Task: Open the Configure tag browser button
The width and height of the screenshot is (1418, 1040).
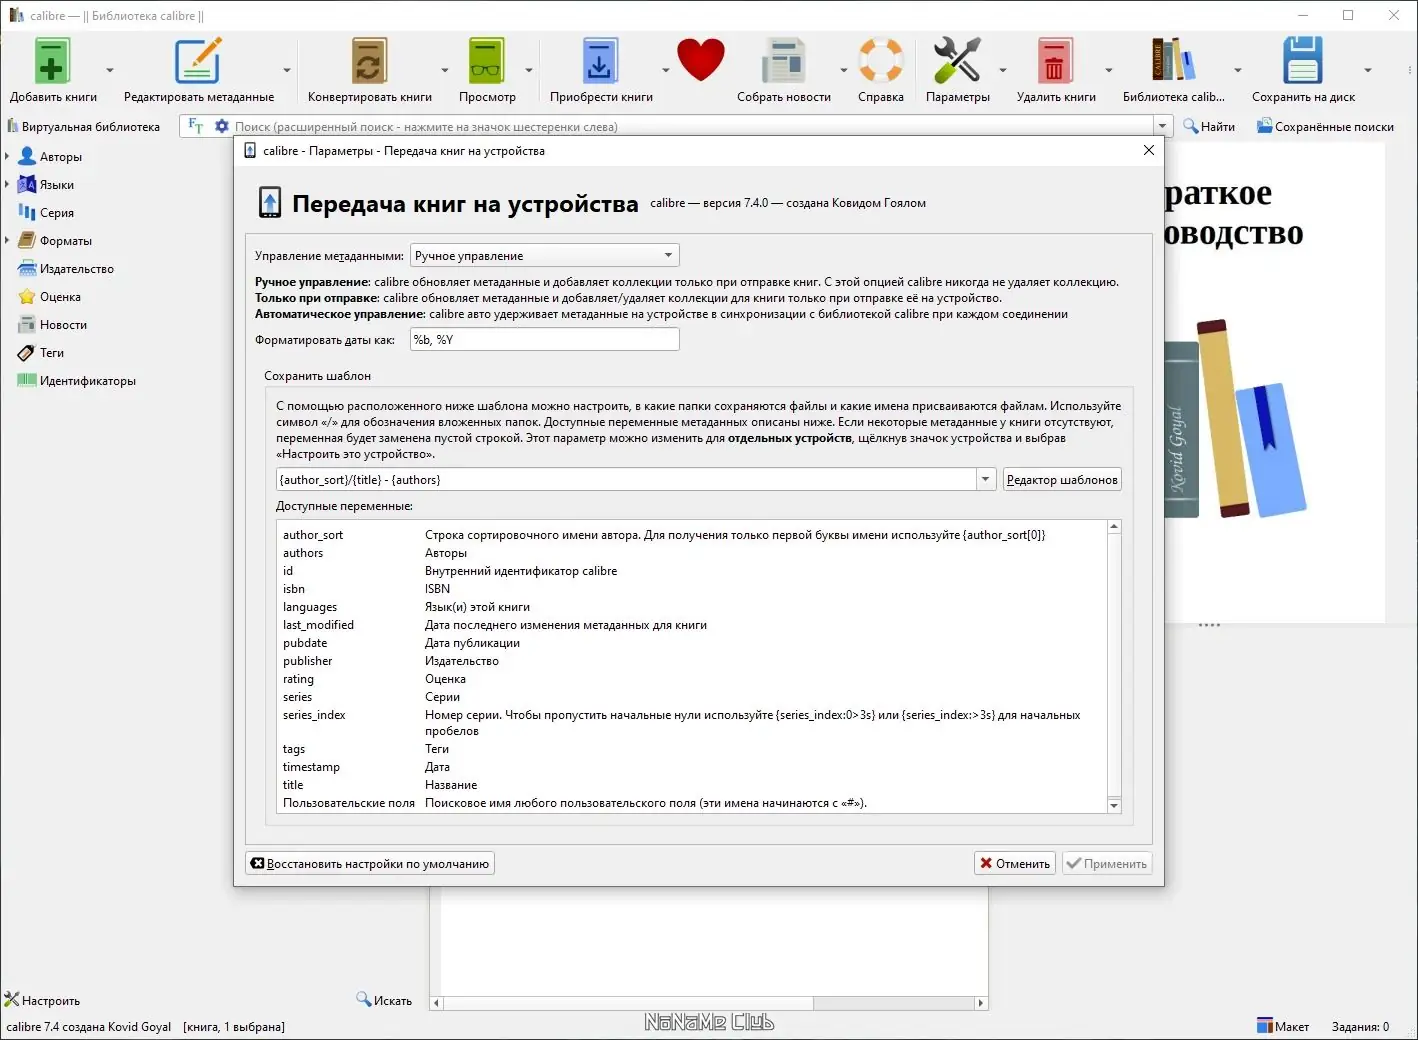Action: tap(42, 1000)
